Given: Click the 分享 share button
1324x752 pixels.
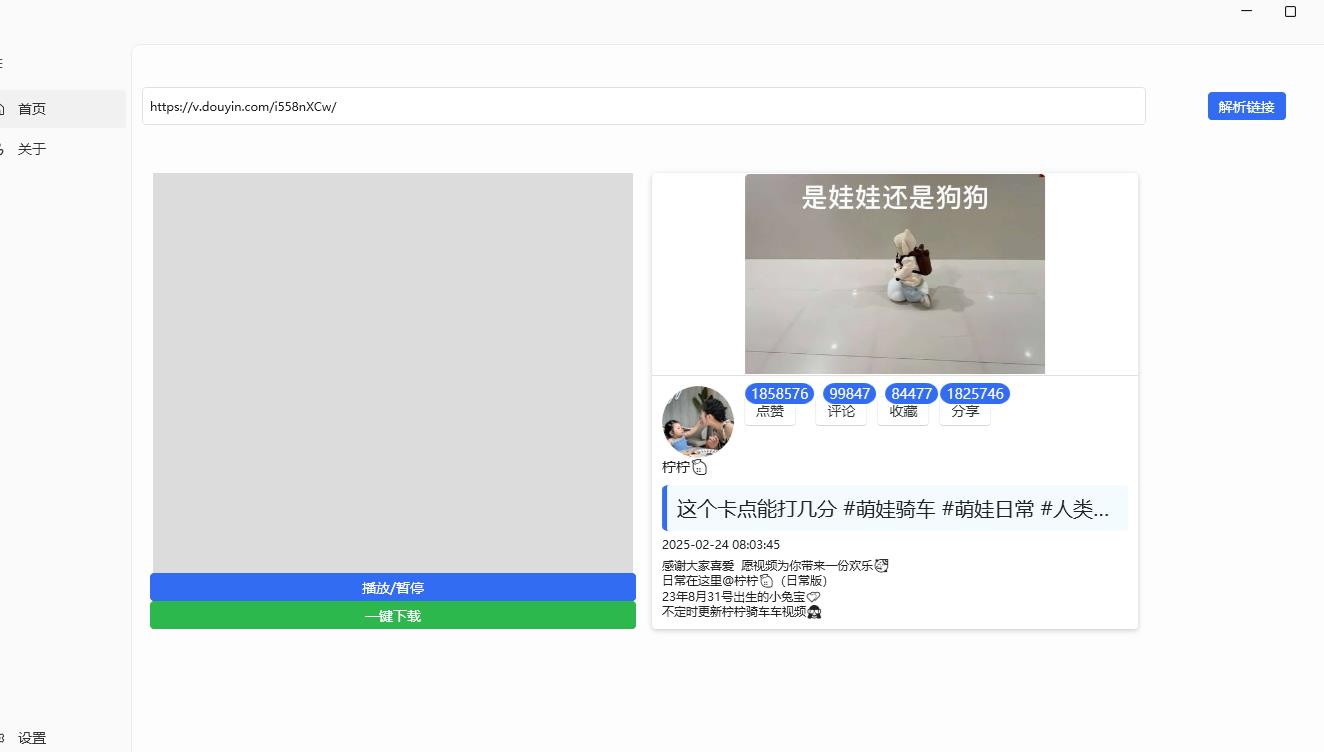Looking at the screenshot, I should (965, 412).
